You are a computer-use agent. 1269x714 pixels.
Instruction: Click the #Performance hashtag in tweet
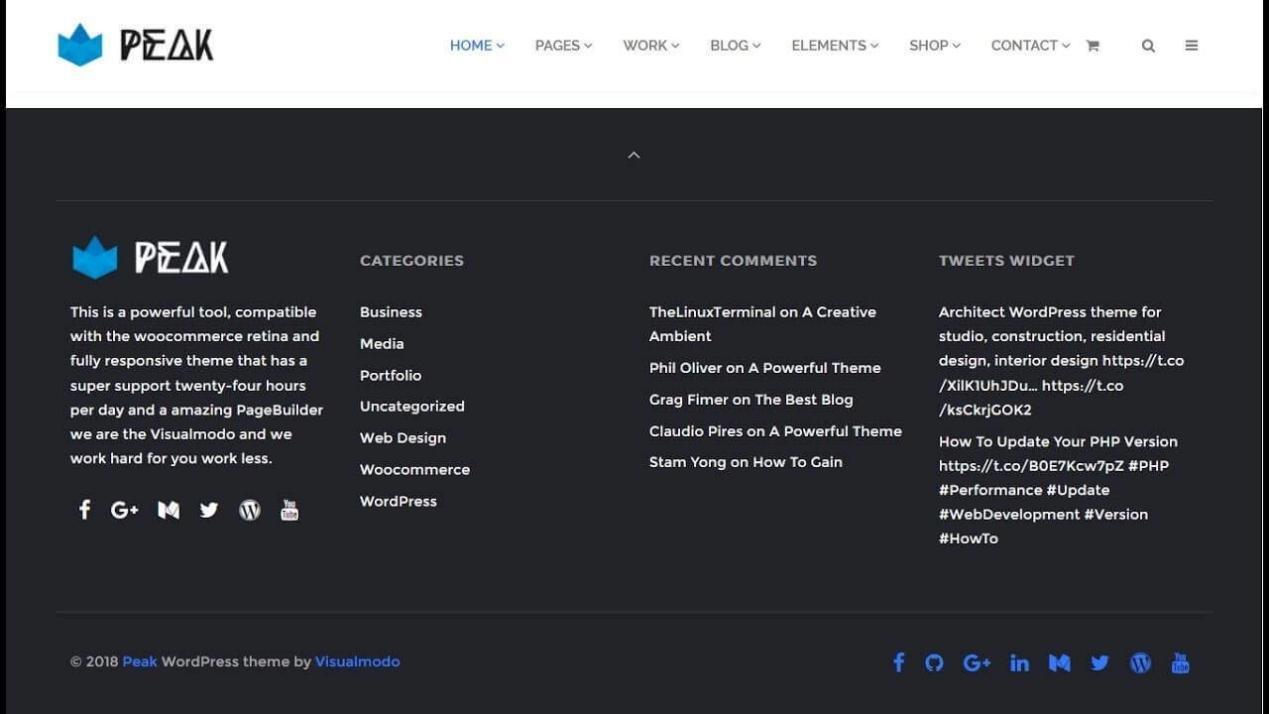click(990, 490)
